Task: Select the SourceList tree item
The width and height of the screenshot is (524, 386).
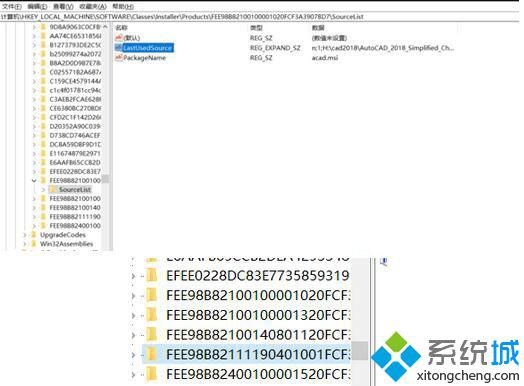Action: click(75, 189)
